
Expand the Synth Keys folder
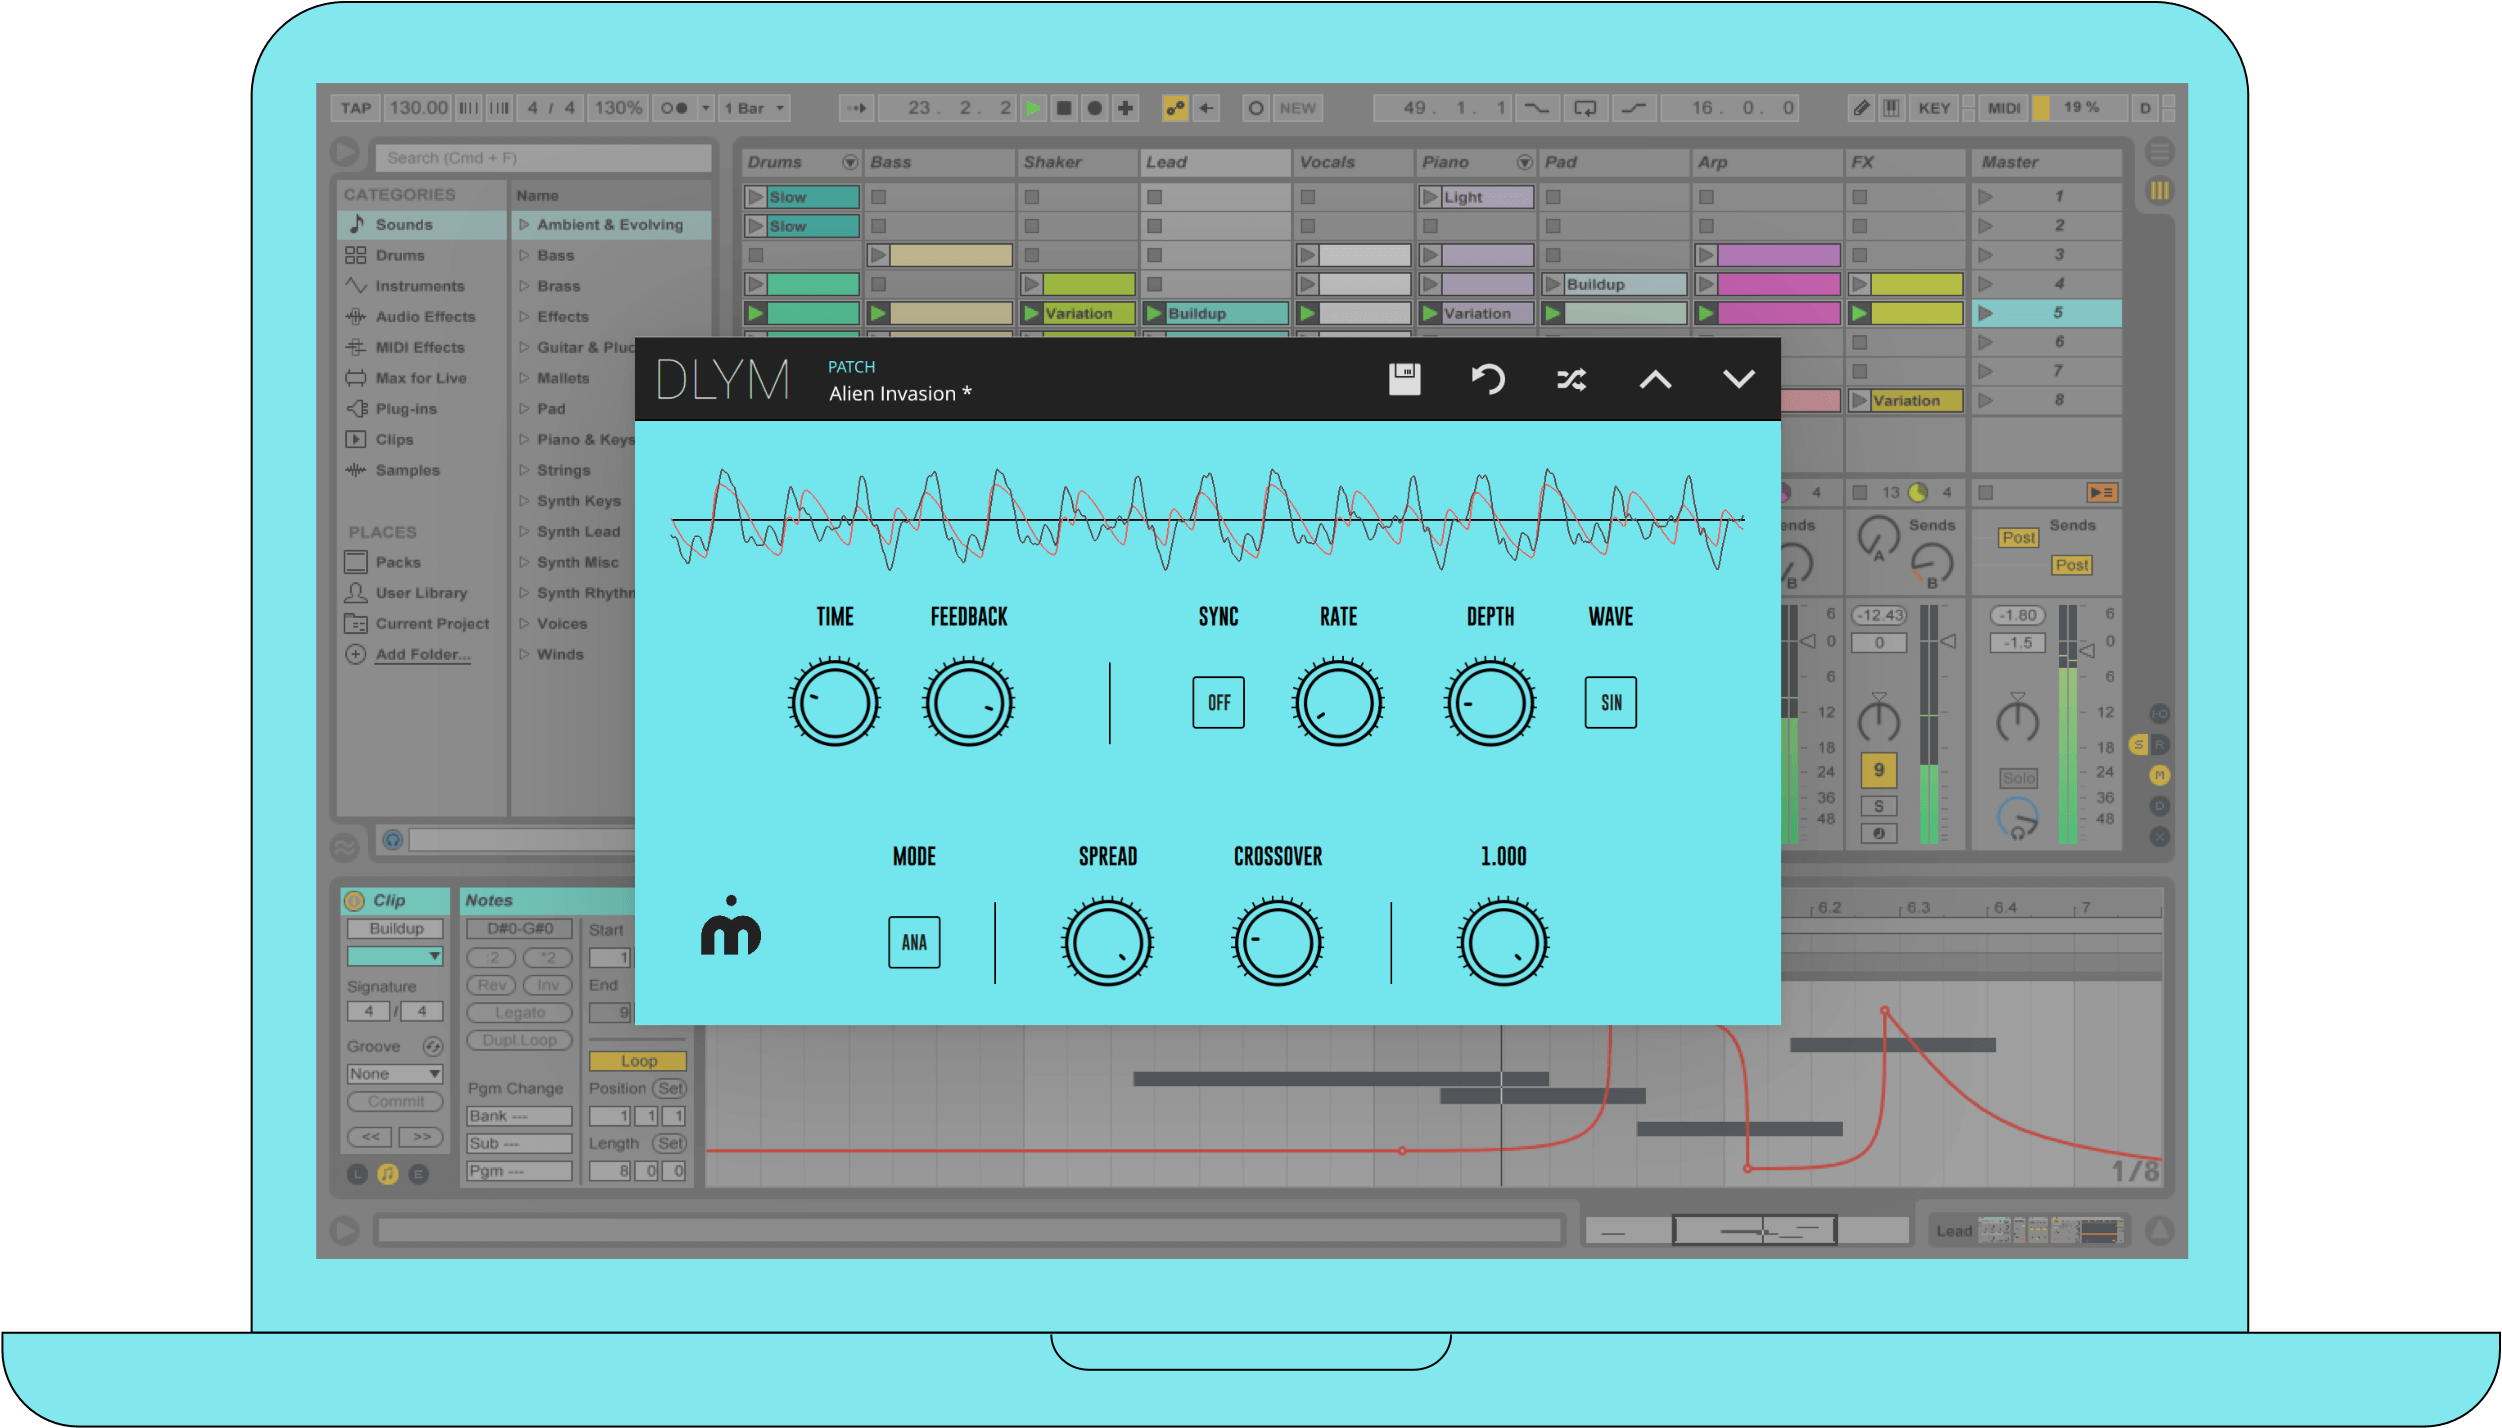(x=523, y=501)
